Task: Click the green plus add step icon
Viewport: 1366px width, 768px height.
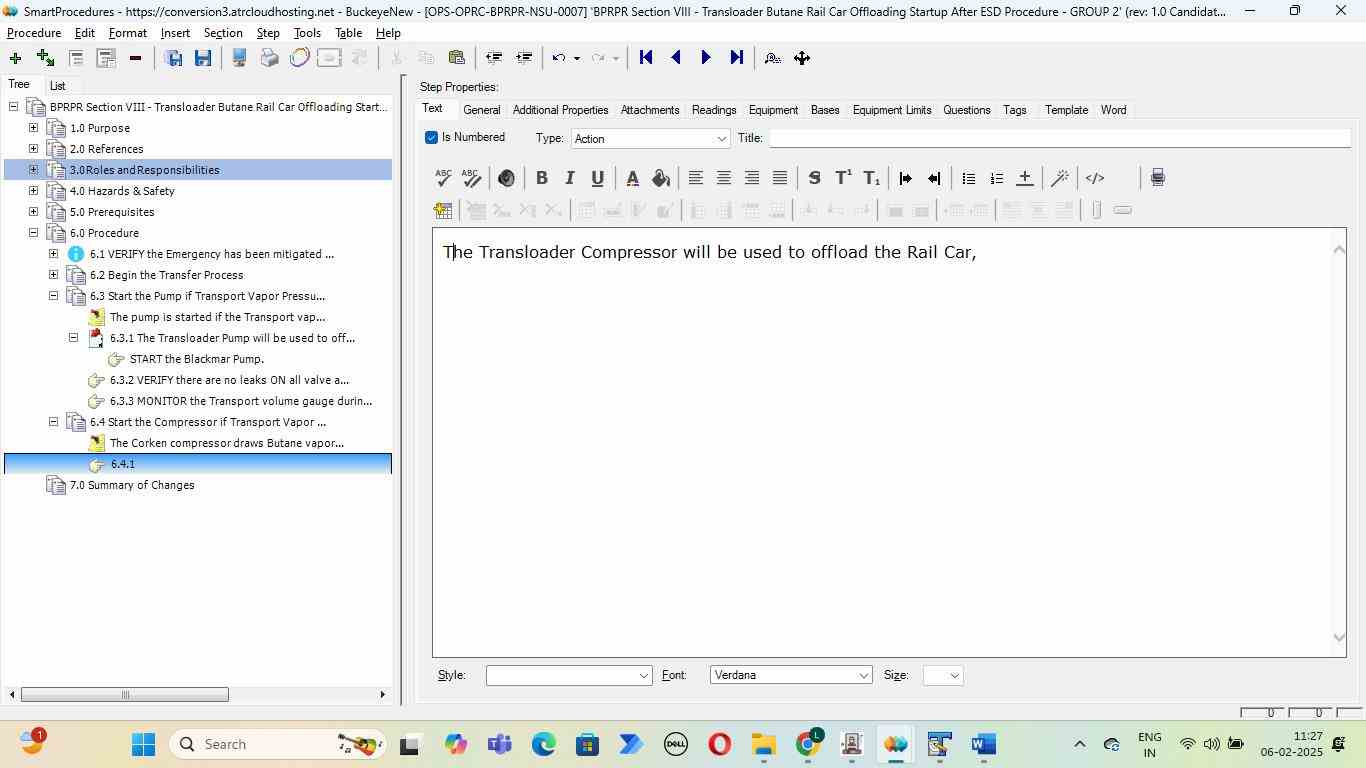Action: click(15, 58)
